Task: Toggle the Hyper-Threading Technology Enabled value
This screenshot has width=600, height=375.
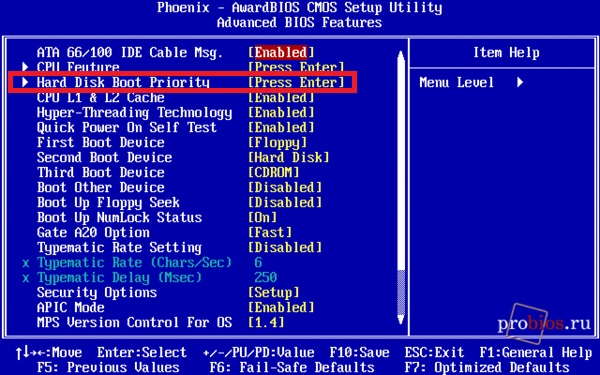Action: 281,112
